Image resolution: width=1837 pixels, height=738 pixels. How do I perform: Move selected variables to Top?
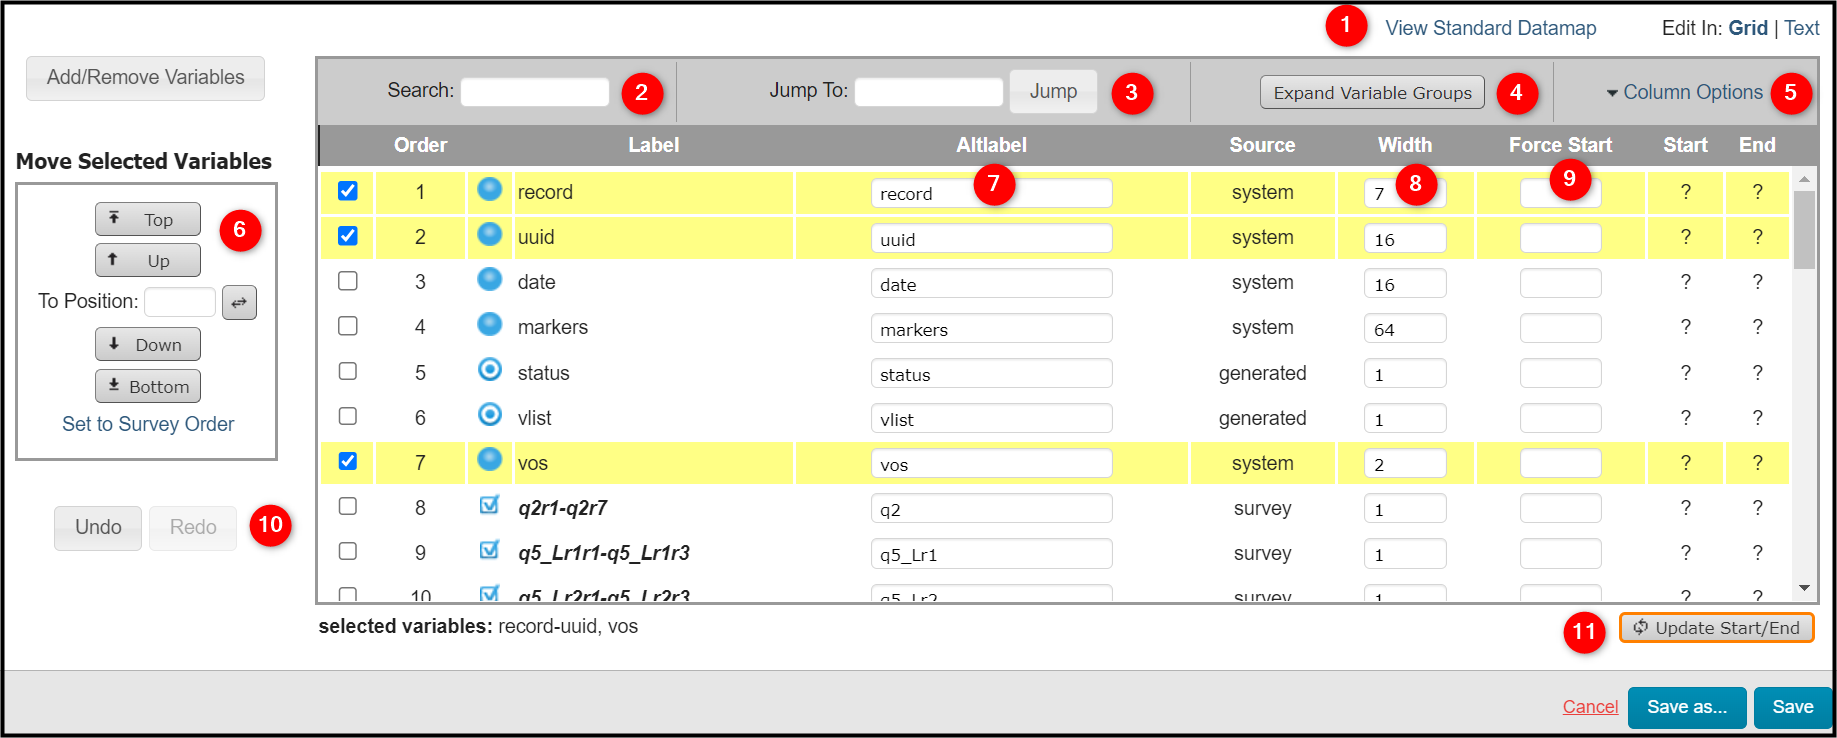click(x=148, y=219)
